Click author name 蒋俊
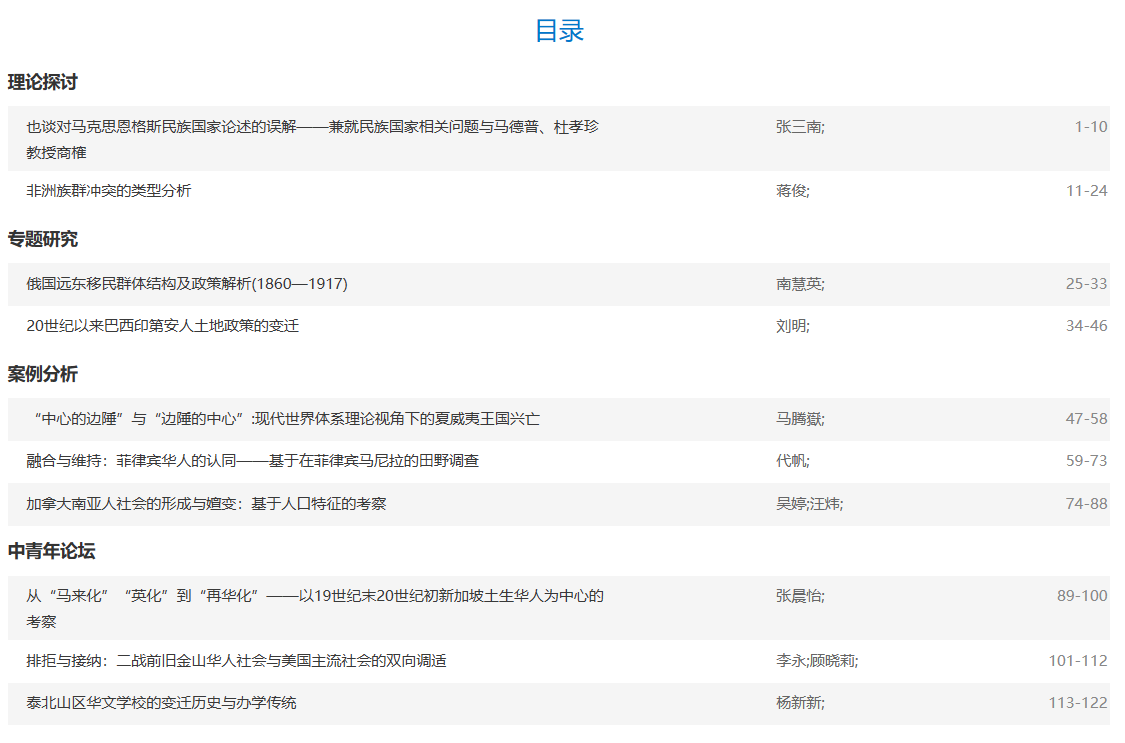This screenshot has height=743, width=1125. tap(791, 191)
